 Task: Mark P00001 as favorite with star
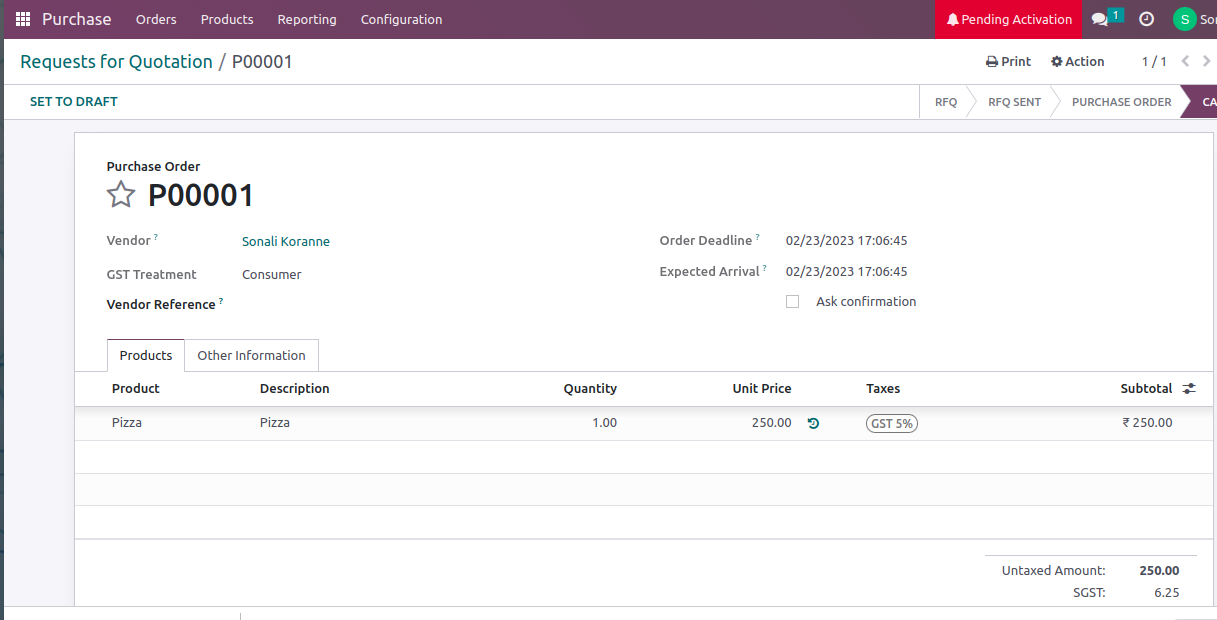point(121,195)
